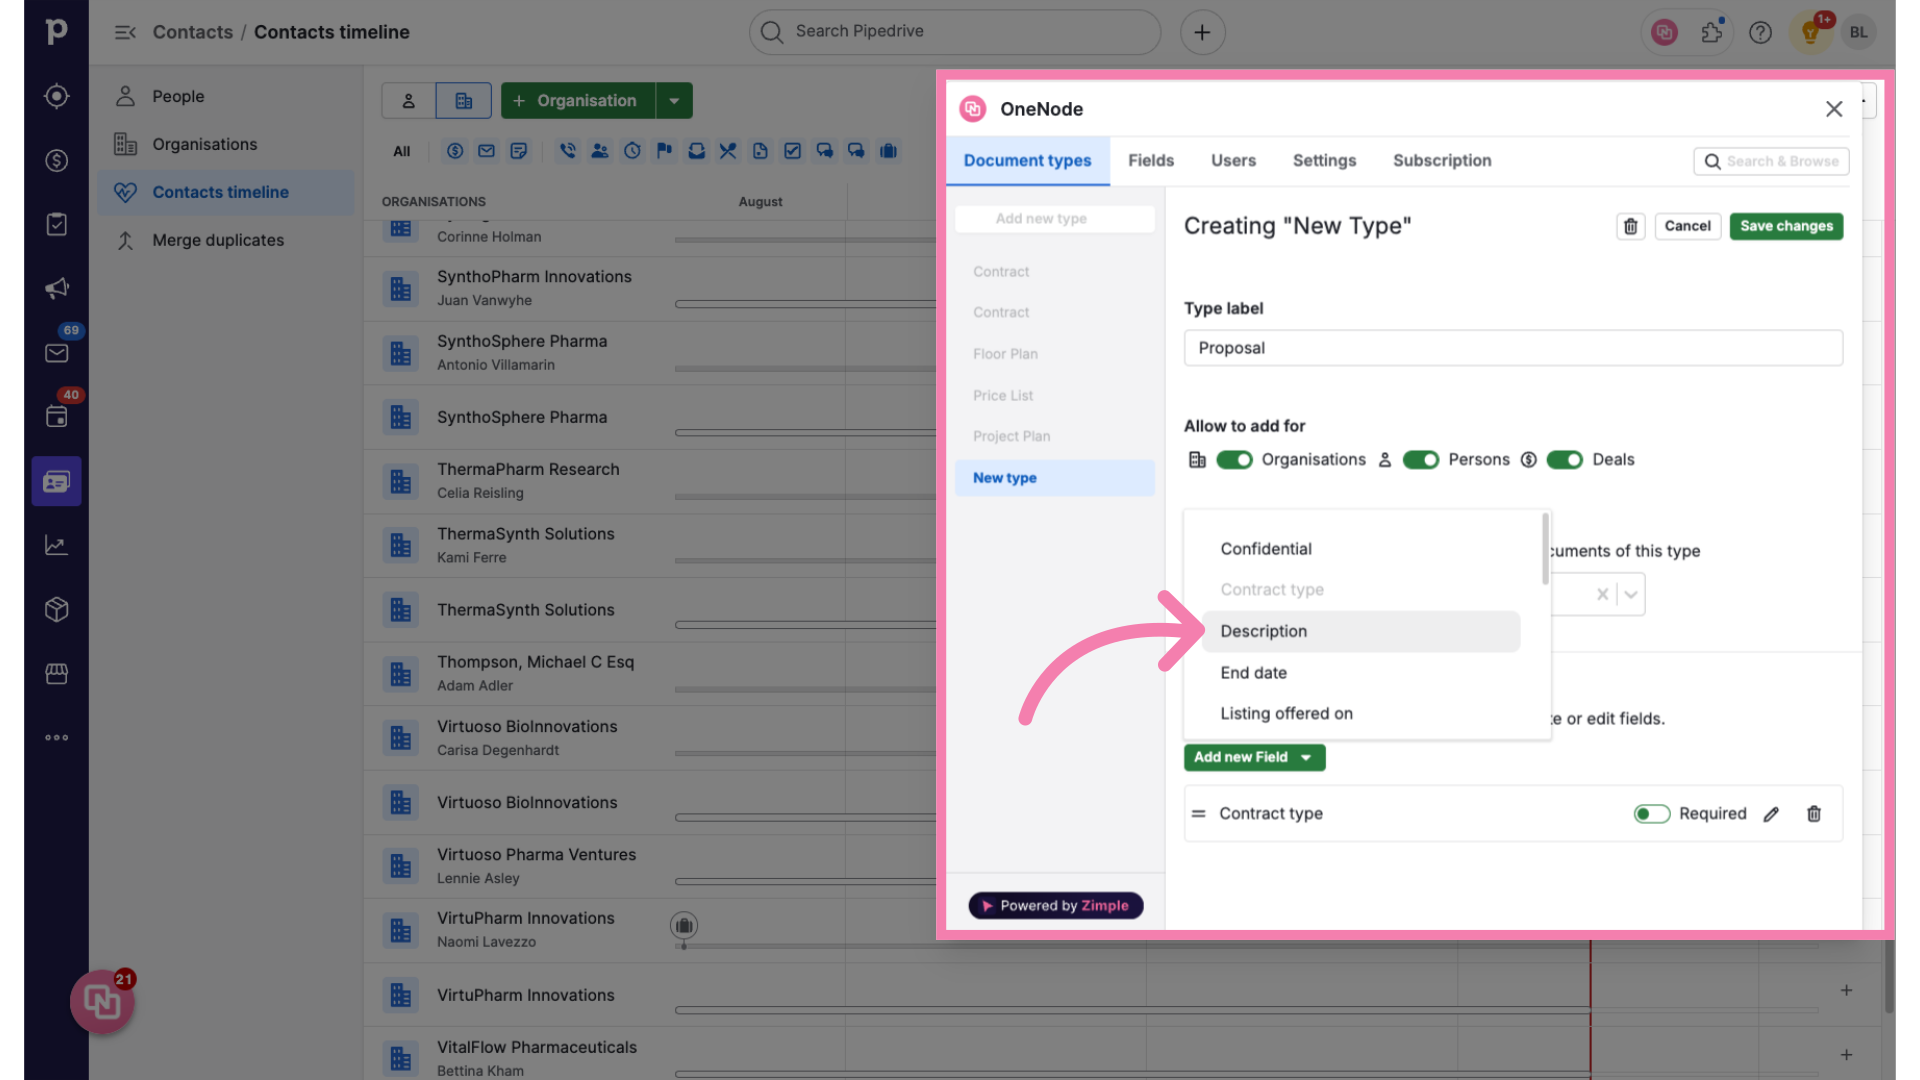Open the More ellipsis in sidebar
This screenshot has height=1080, width=1920.
[x=56, y=737]
